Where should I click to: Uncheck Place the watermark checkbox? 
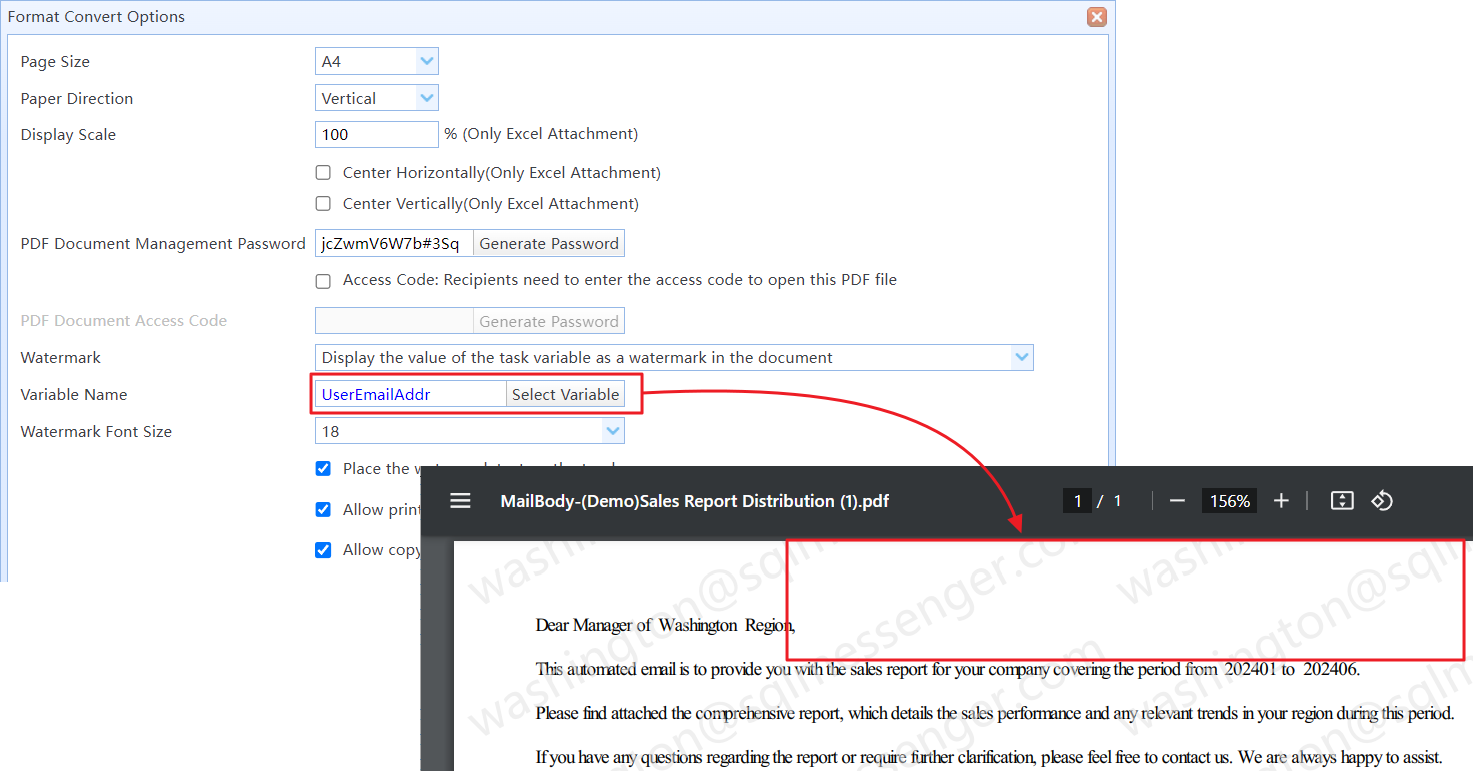tap(323, 468)
